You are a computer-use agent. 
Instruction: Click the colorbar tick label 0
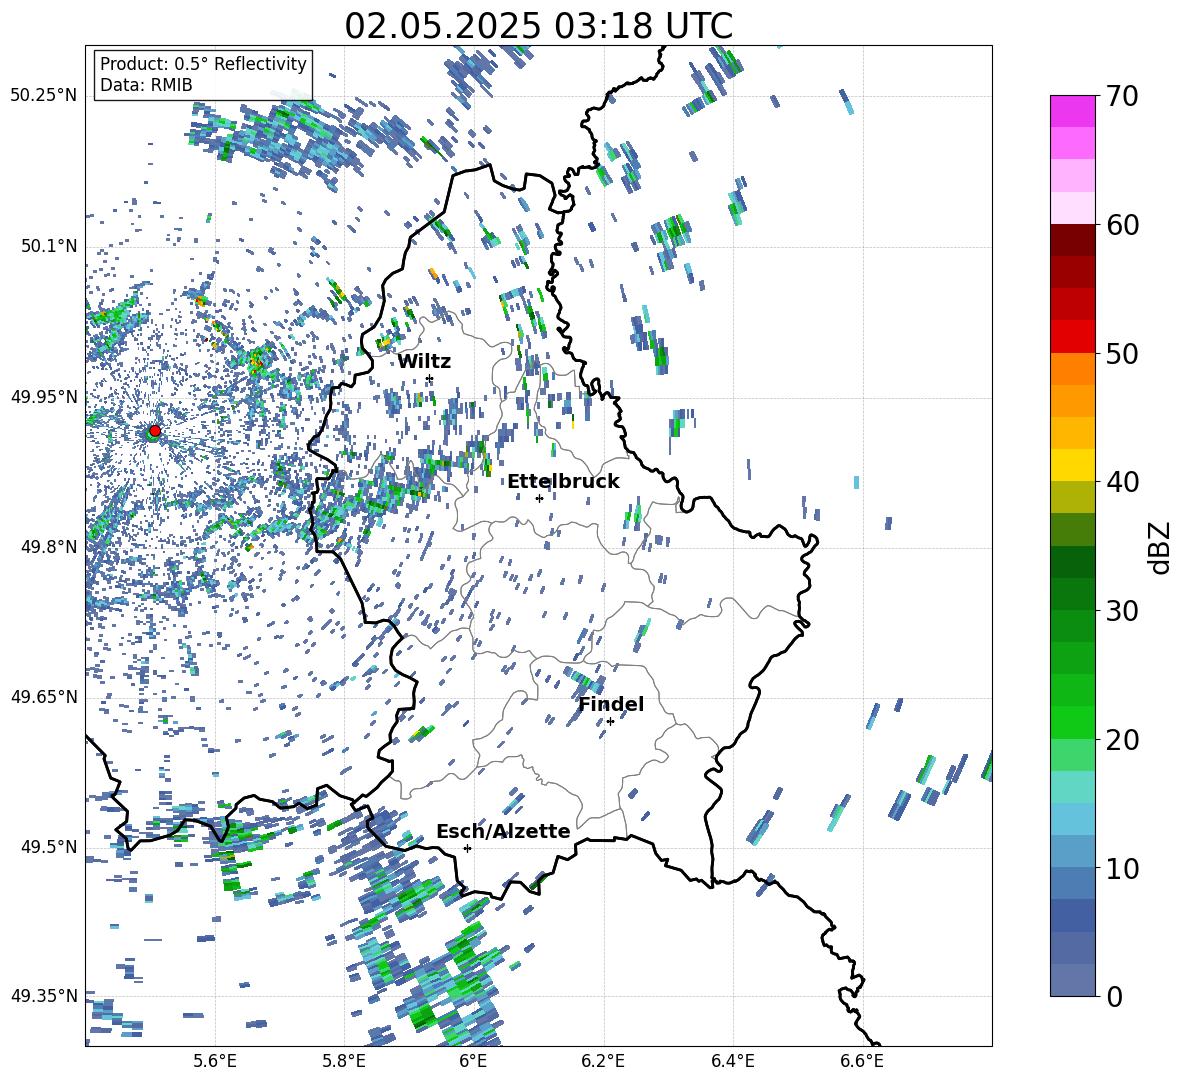click(1115, 997)
